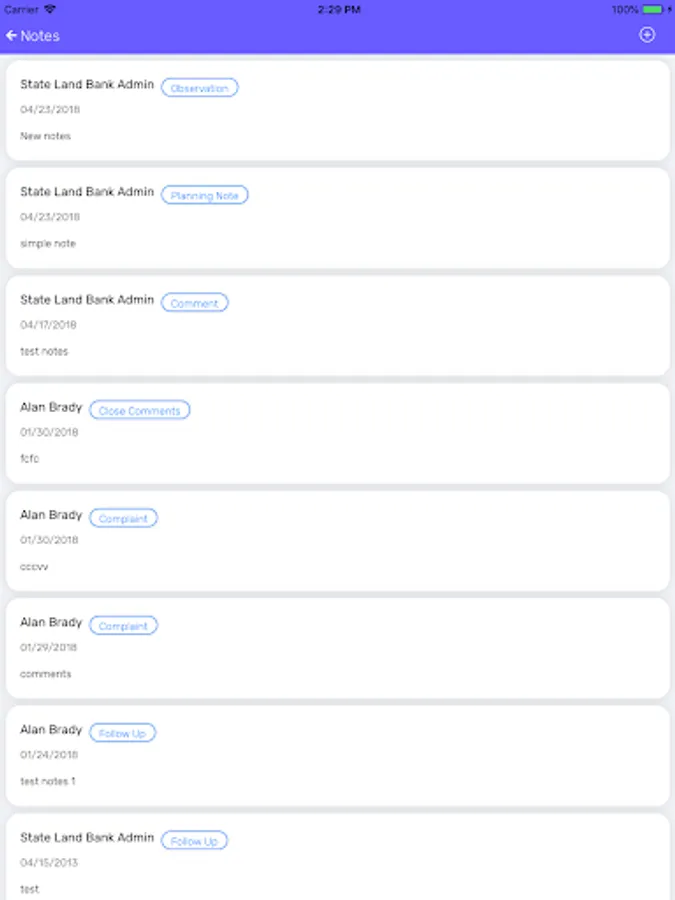Tap the Notes header title
This screenshot has width=675, height=900.
[40, 36]
